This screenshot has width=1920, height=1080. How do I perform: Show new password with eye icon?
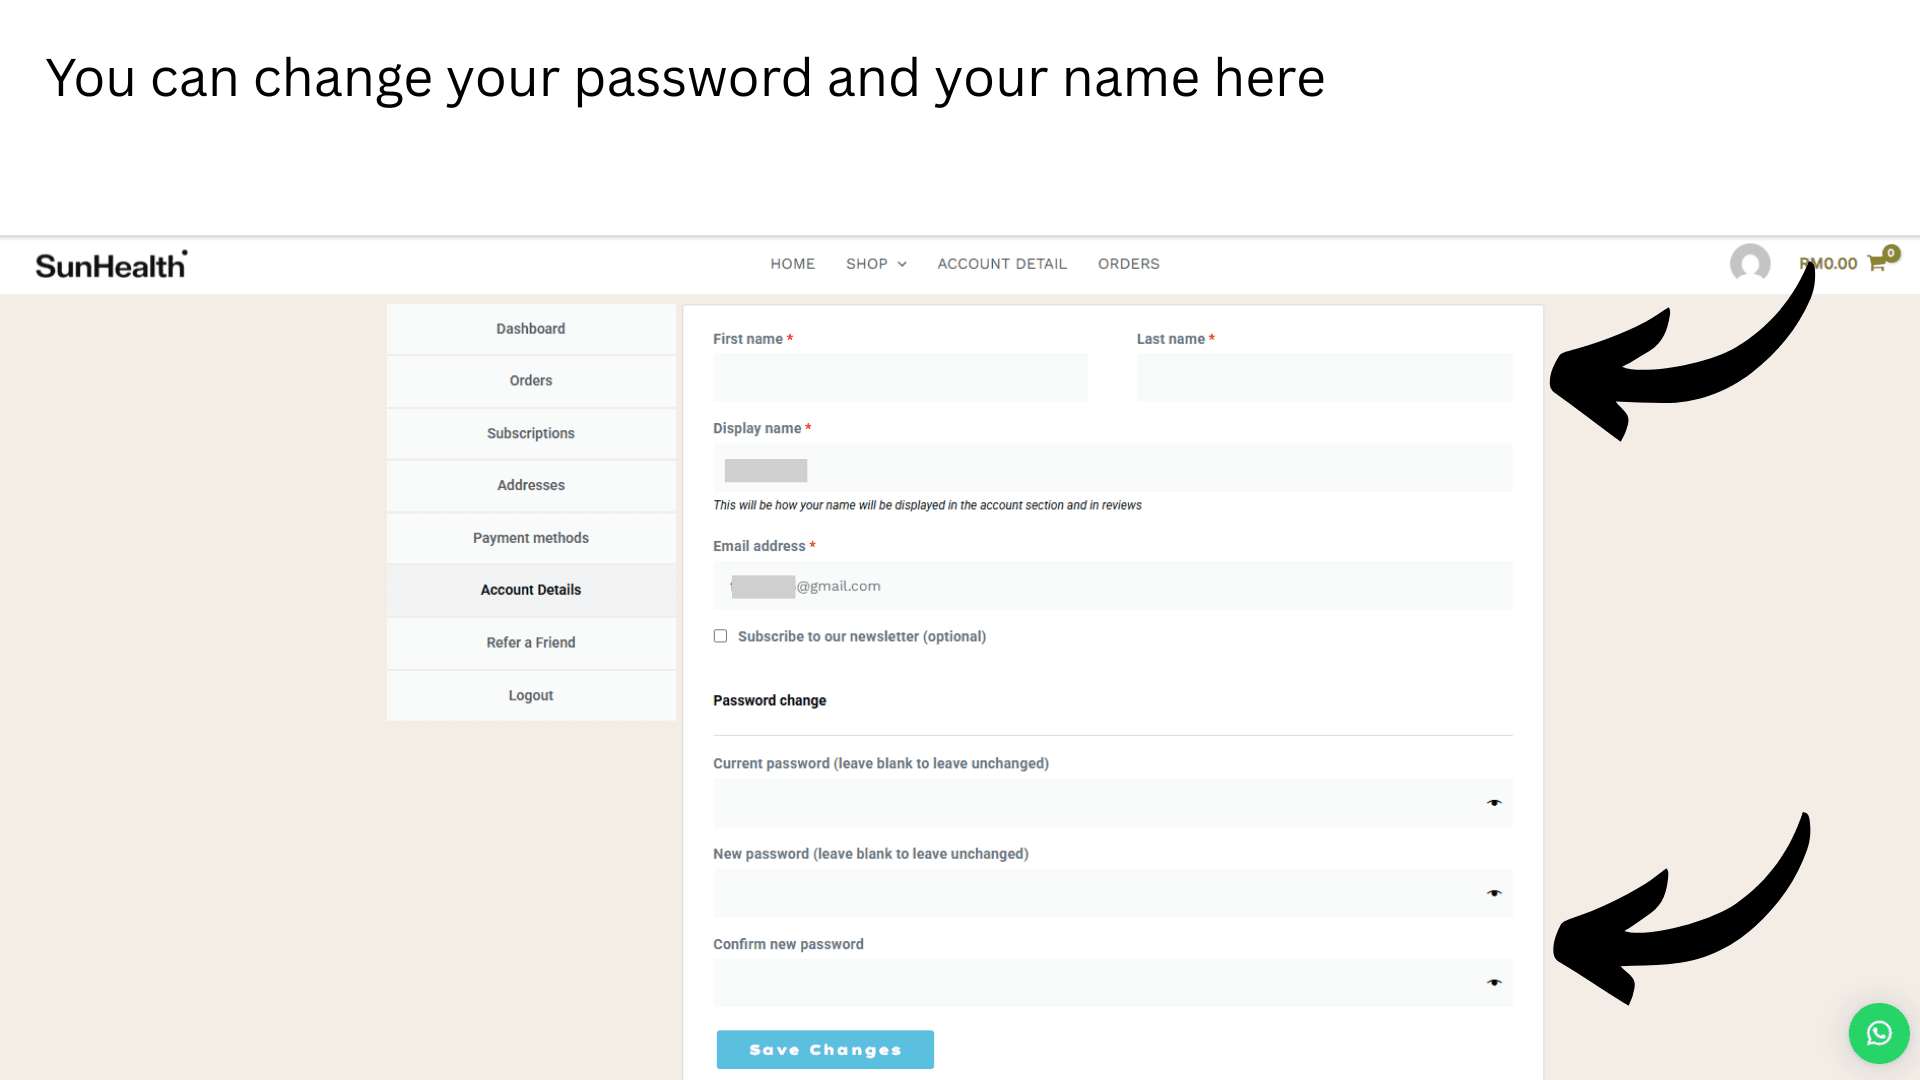pos(1493,893)
